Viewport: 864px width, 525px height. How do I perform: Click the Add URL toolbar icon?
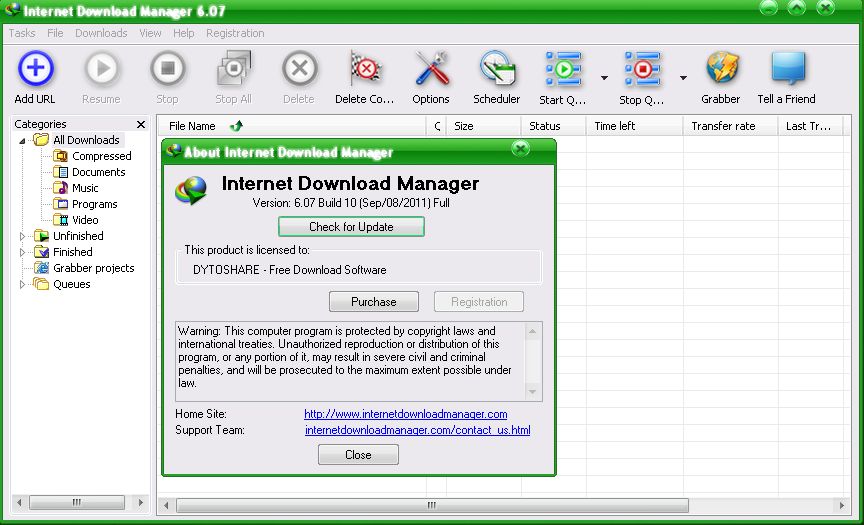[35, 68]
